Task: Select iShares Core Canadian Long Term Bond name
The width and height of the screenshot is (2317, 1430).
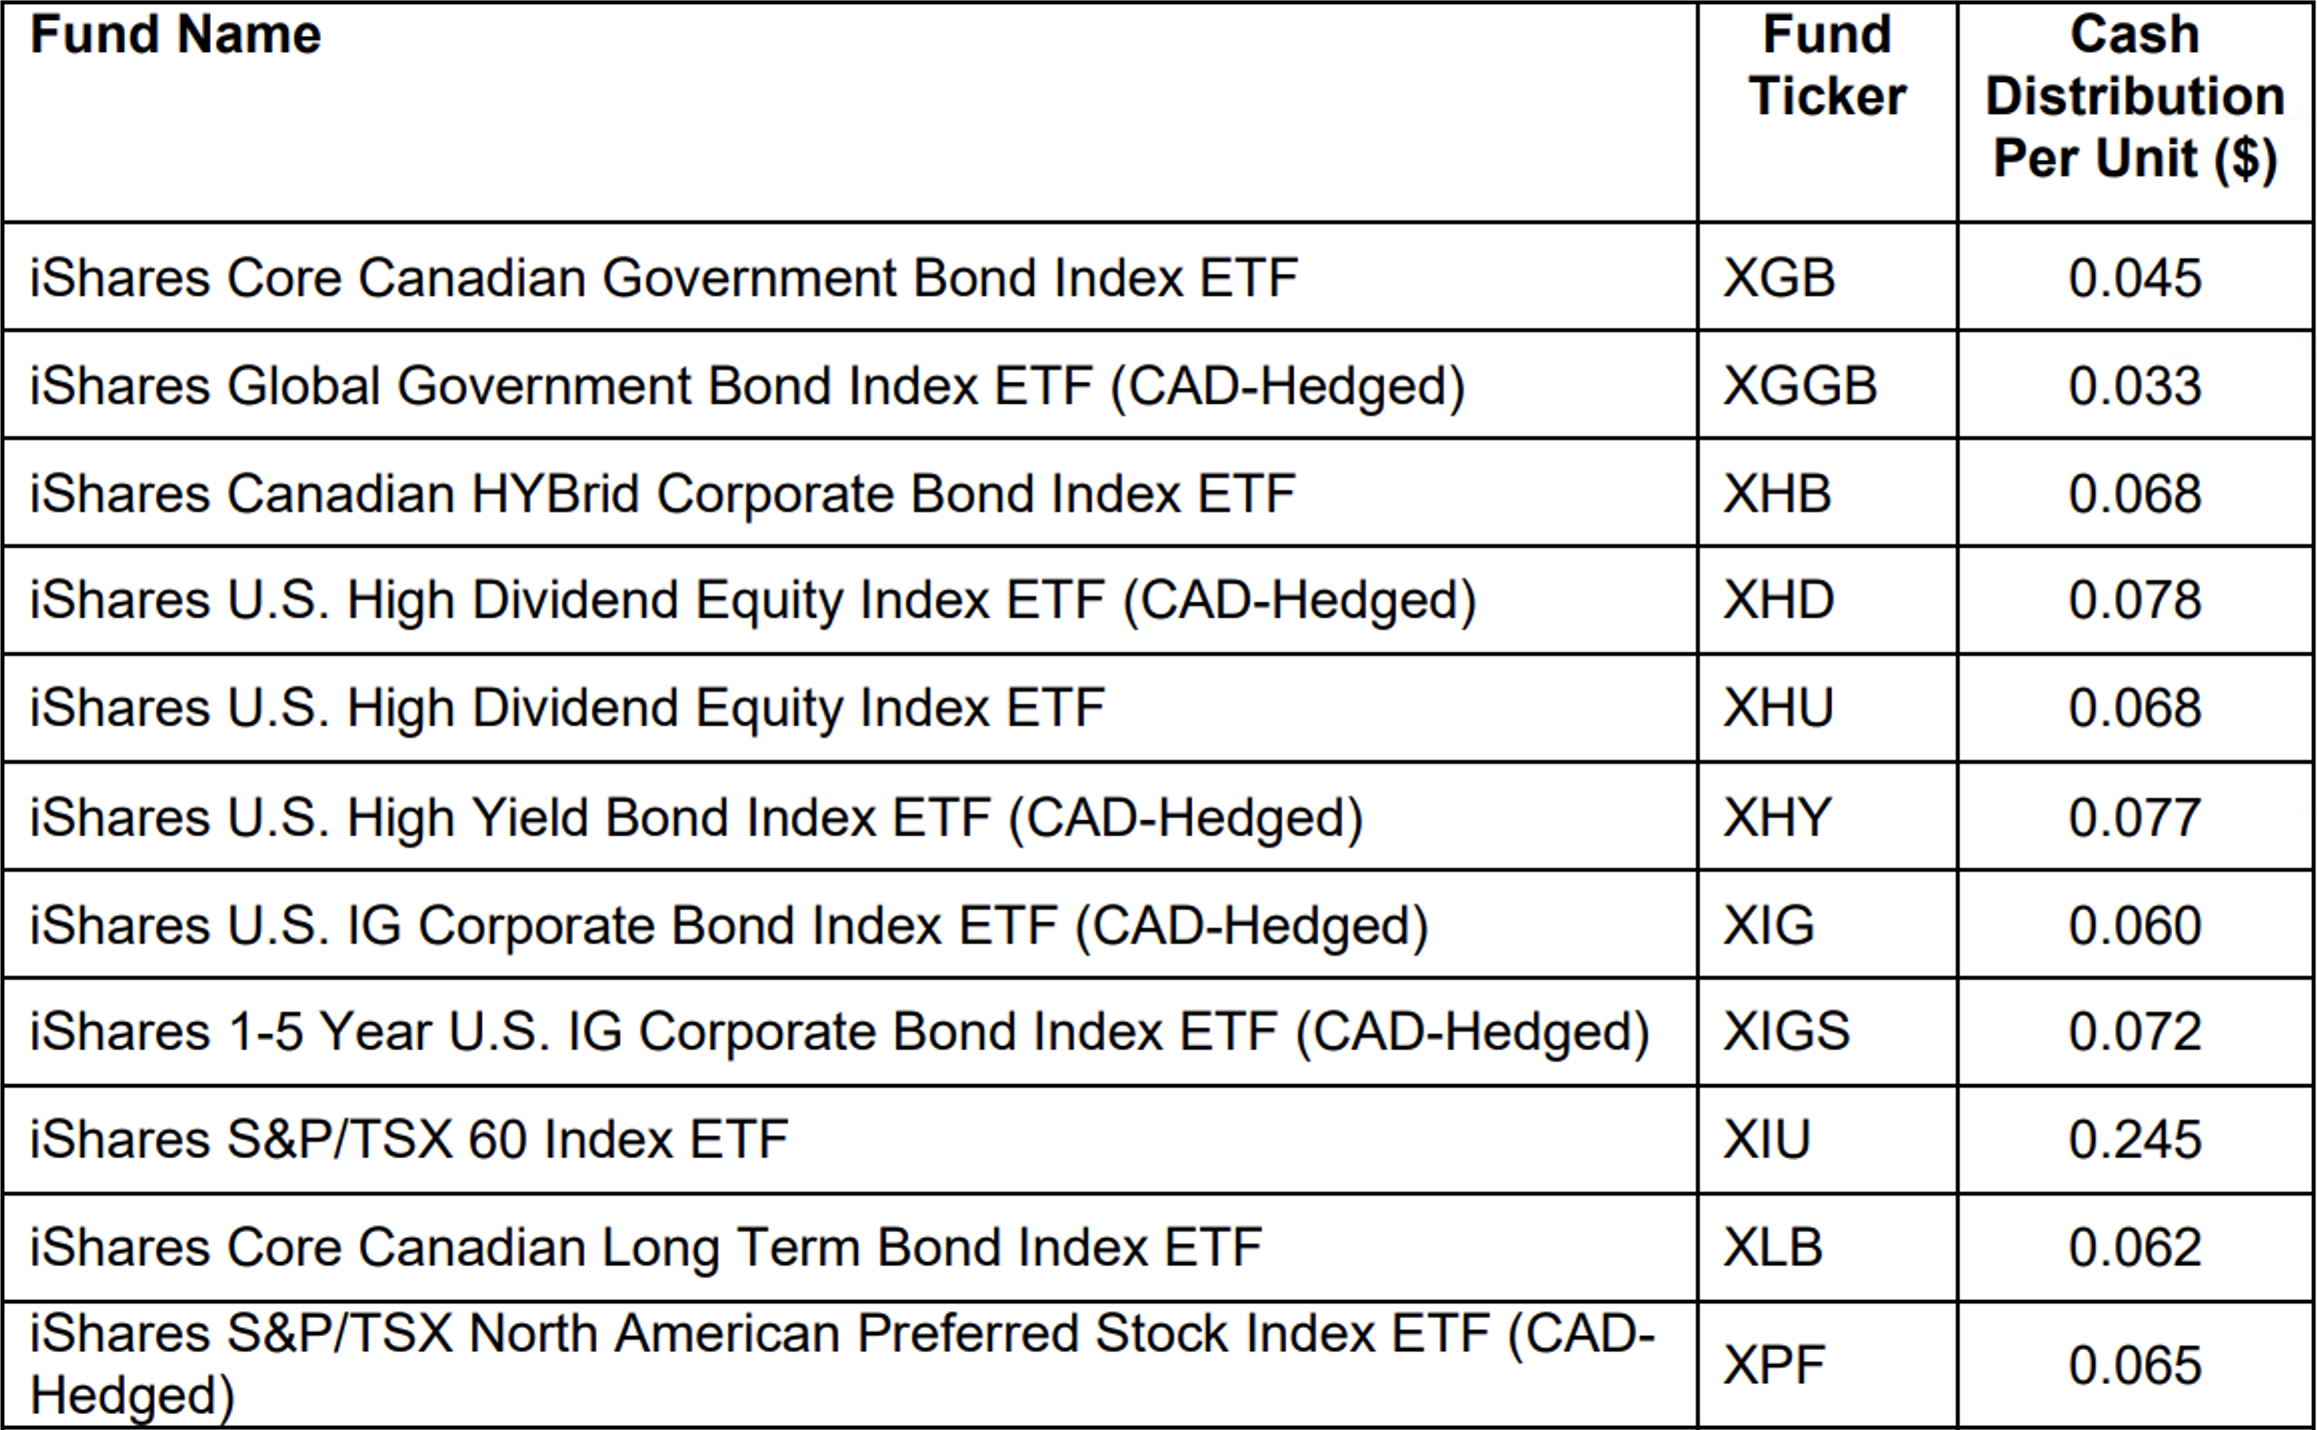Action: tap(645, 1248)
